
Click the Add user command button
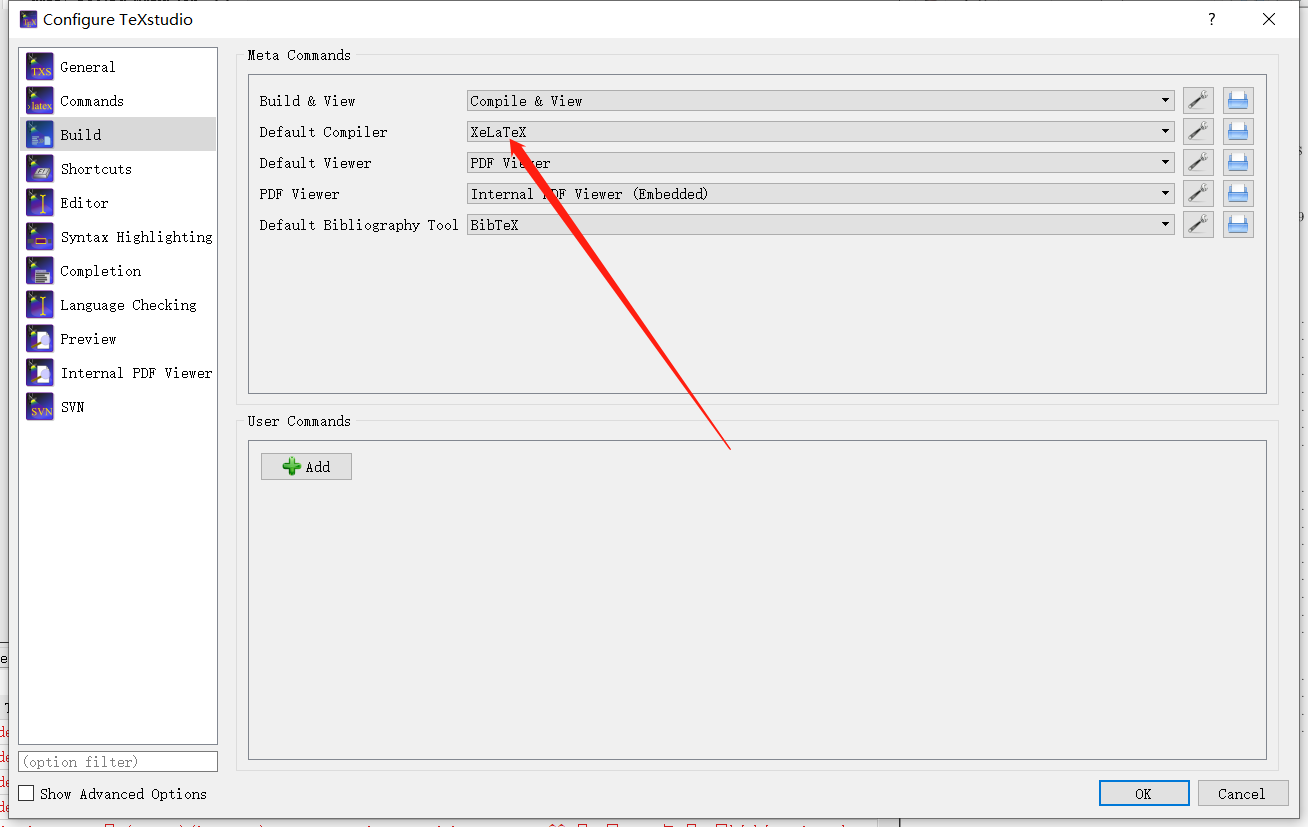click(x=306, y=466)
